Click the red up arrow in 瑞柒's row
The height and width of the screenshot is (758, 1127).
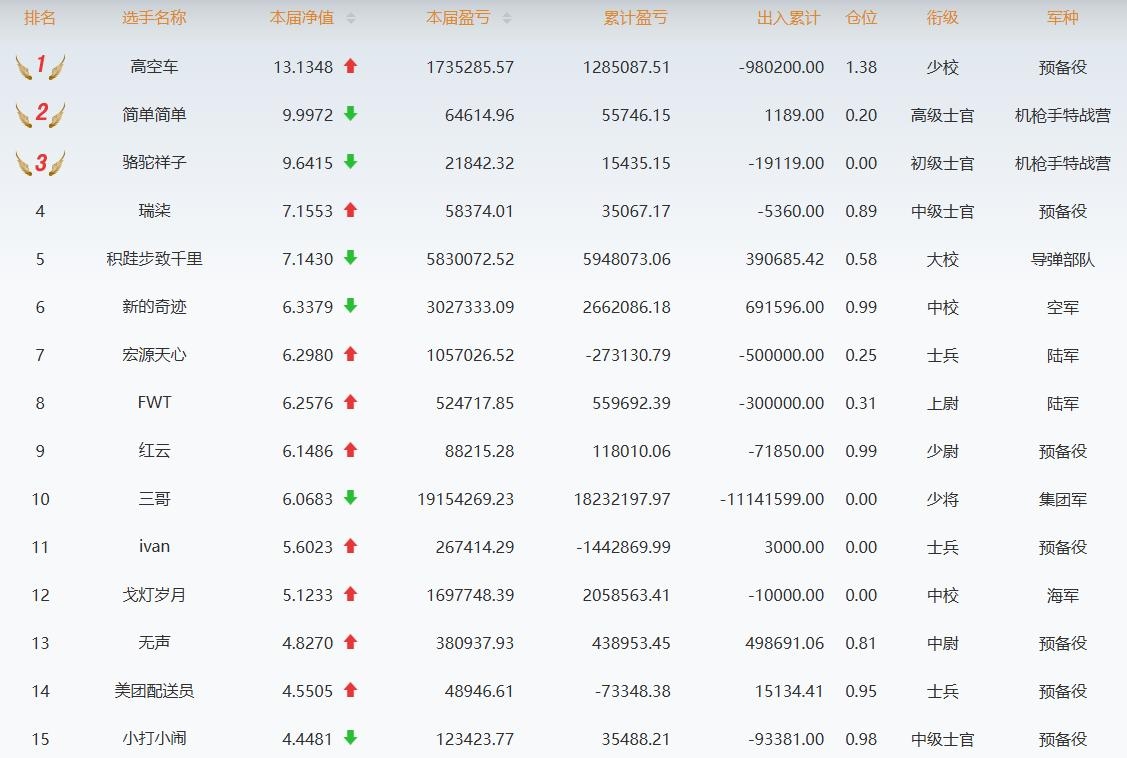pyautogui.click(x=350, y=210)
